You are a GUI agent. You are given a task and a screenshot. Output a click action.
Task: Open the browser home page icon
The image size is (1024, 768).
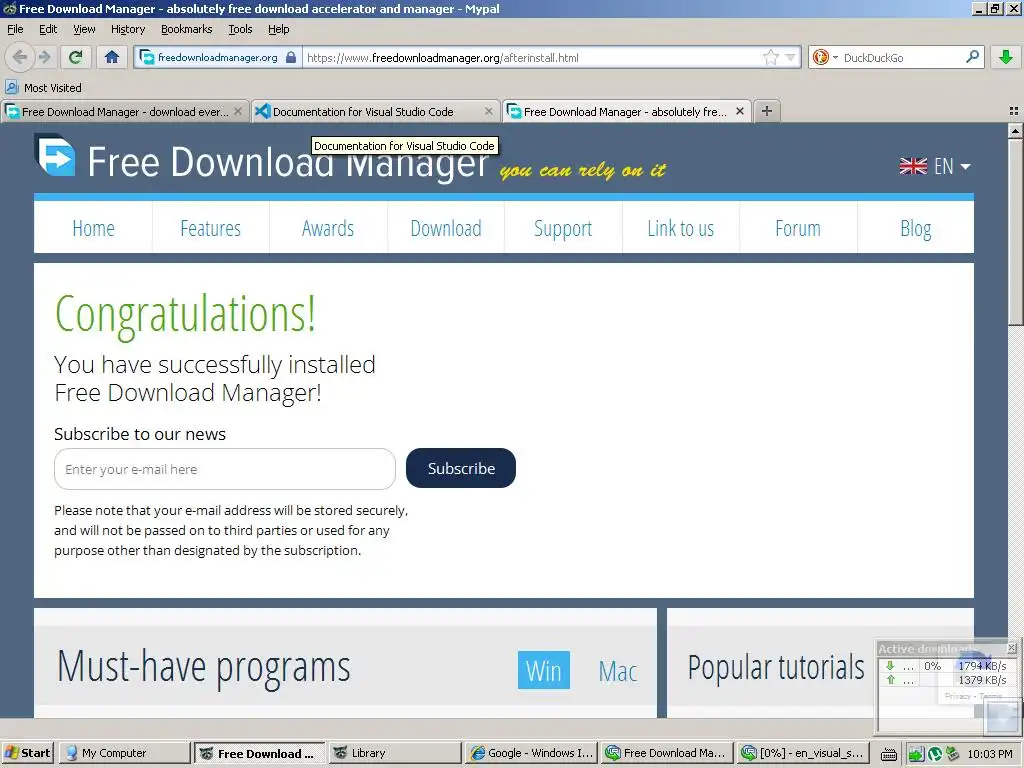pyautogui.click(x=112, y=57)
